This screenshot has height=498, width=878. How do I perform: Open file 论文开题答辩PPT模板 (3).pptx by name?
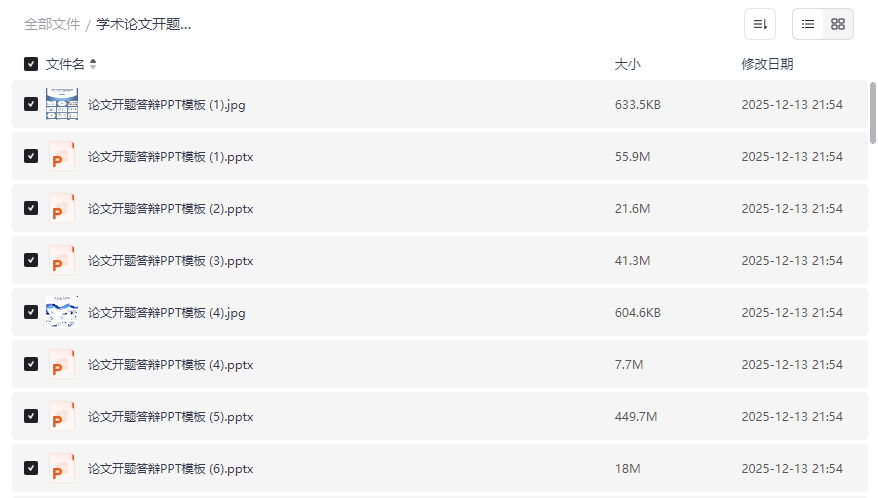coord(170,261)
